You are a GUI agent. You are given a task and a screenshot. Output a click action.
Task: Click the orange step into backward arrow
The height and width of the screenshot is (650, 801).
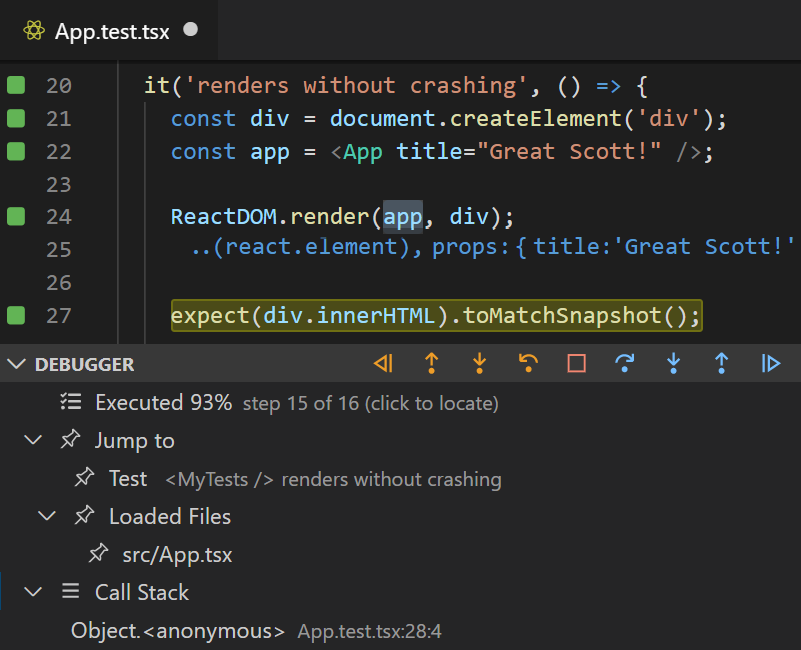(480, 363)
